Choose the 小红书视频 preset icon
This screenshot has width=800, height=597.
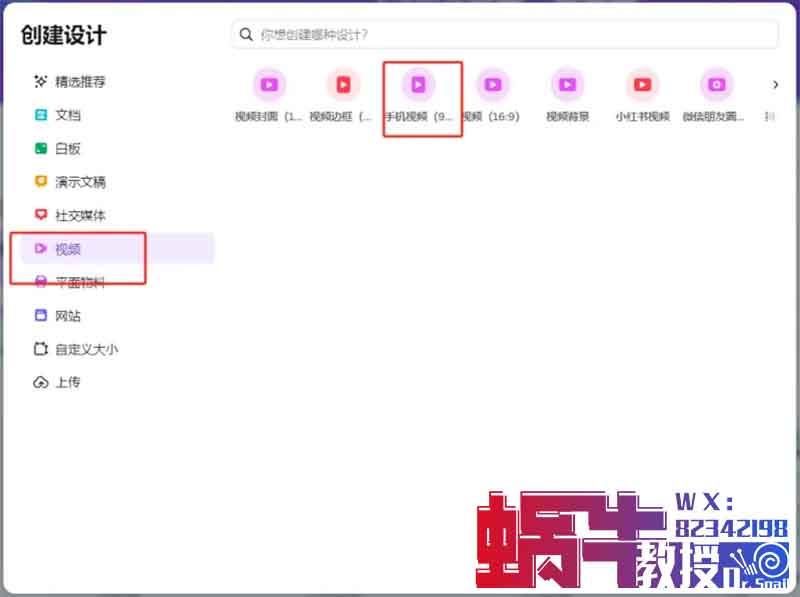(642, 85)
